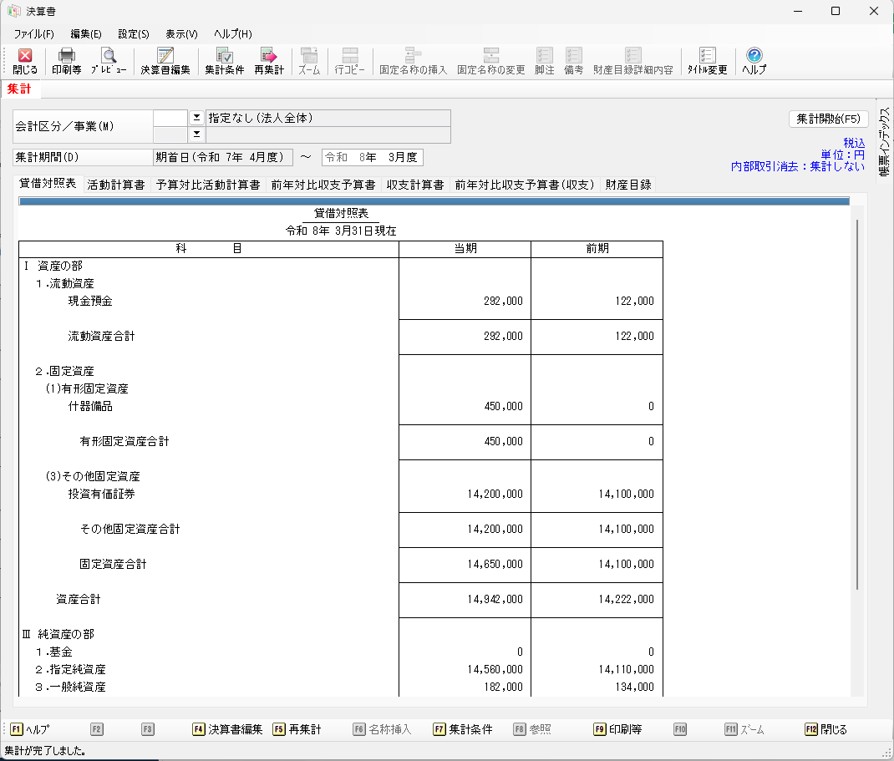Click the タイトル変更 toolbar icon
894x761 pixels.
click(707, 61)
